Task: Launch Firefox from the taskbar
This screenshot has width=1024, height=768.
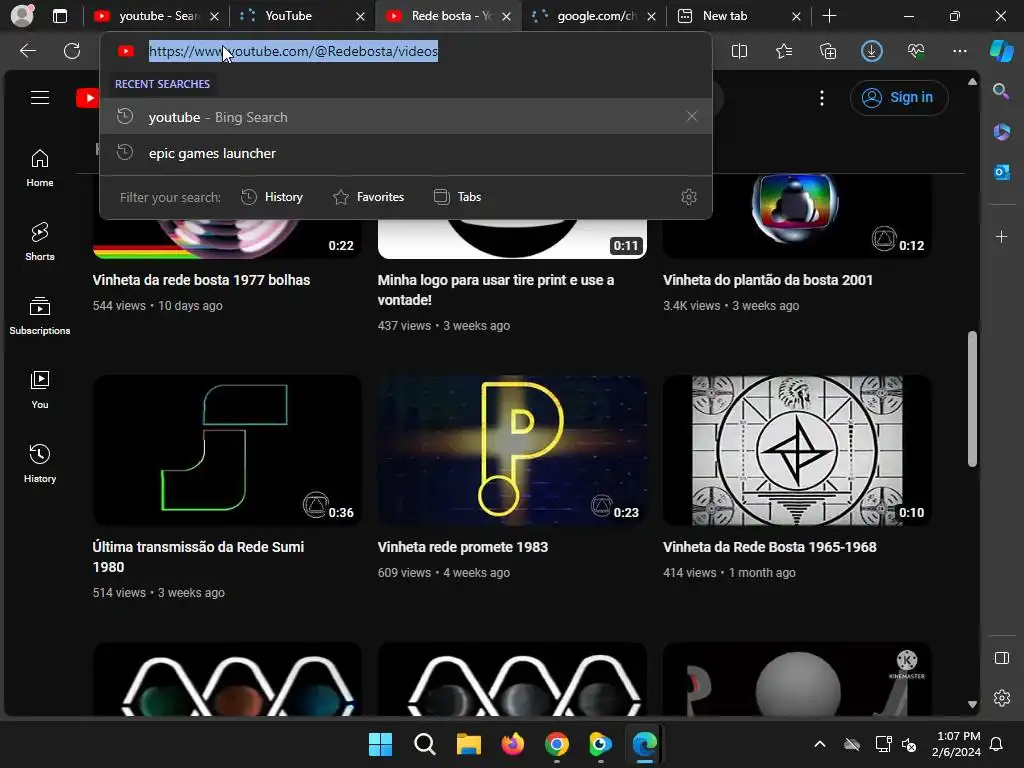Action: pos(513,744)
